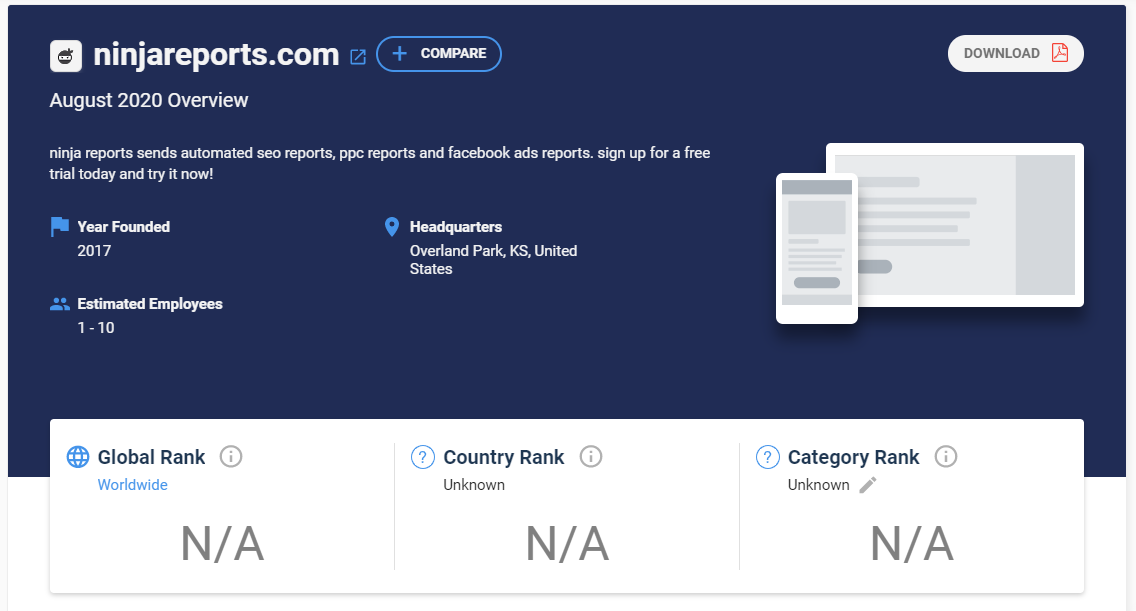Image resolution: width=1136 pixels, height=611 pixels.
Task: Edit category using the pencil icon
Action: tap(867, 484)
